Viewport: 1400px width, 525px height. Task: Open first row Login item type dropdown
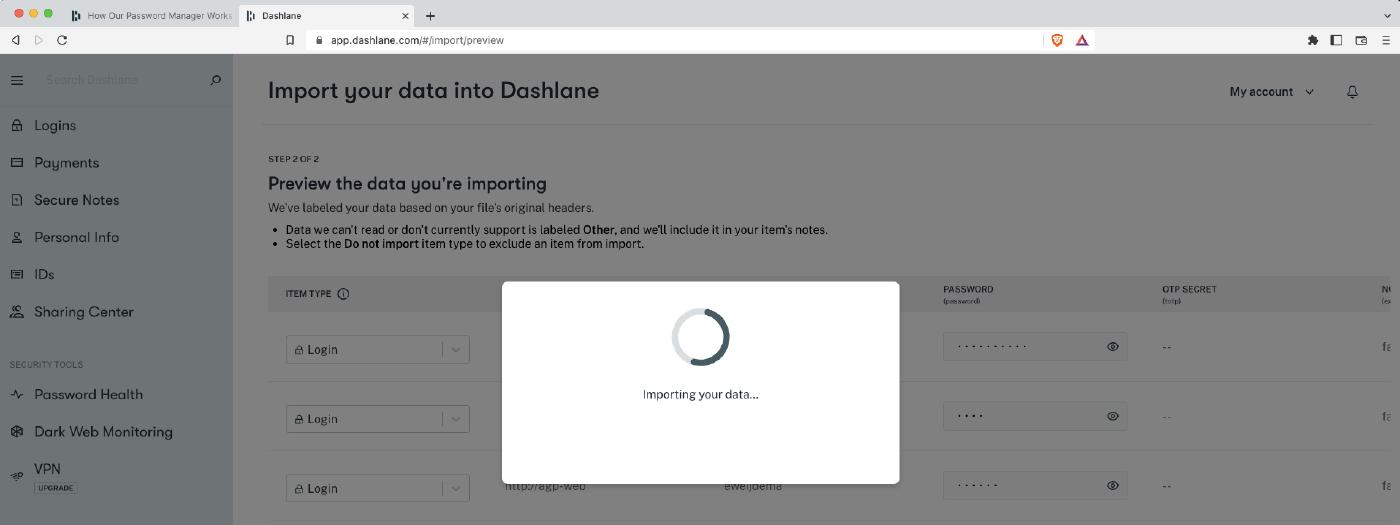(378, 349)
